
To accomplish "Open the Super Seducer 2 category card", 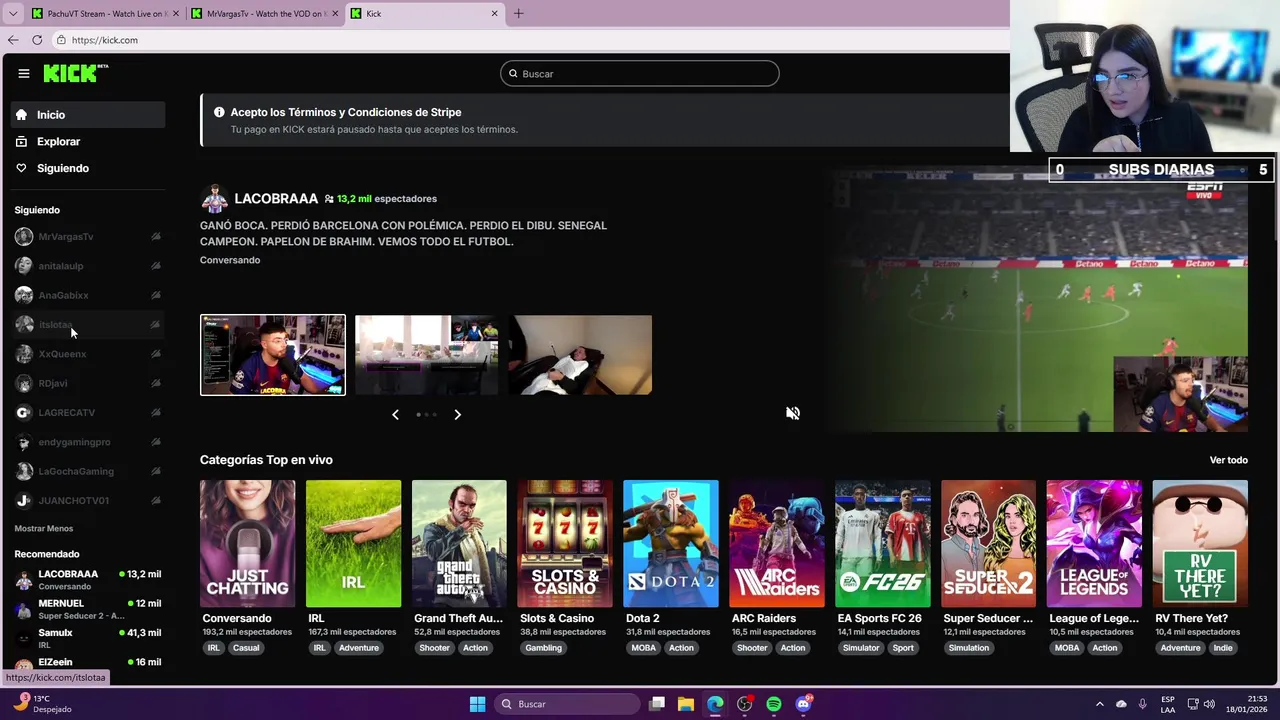I will pyautogui.click(x=989, y=544).
